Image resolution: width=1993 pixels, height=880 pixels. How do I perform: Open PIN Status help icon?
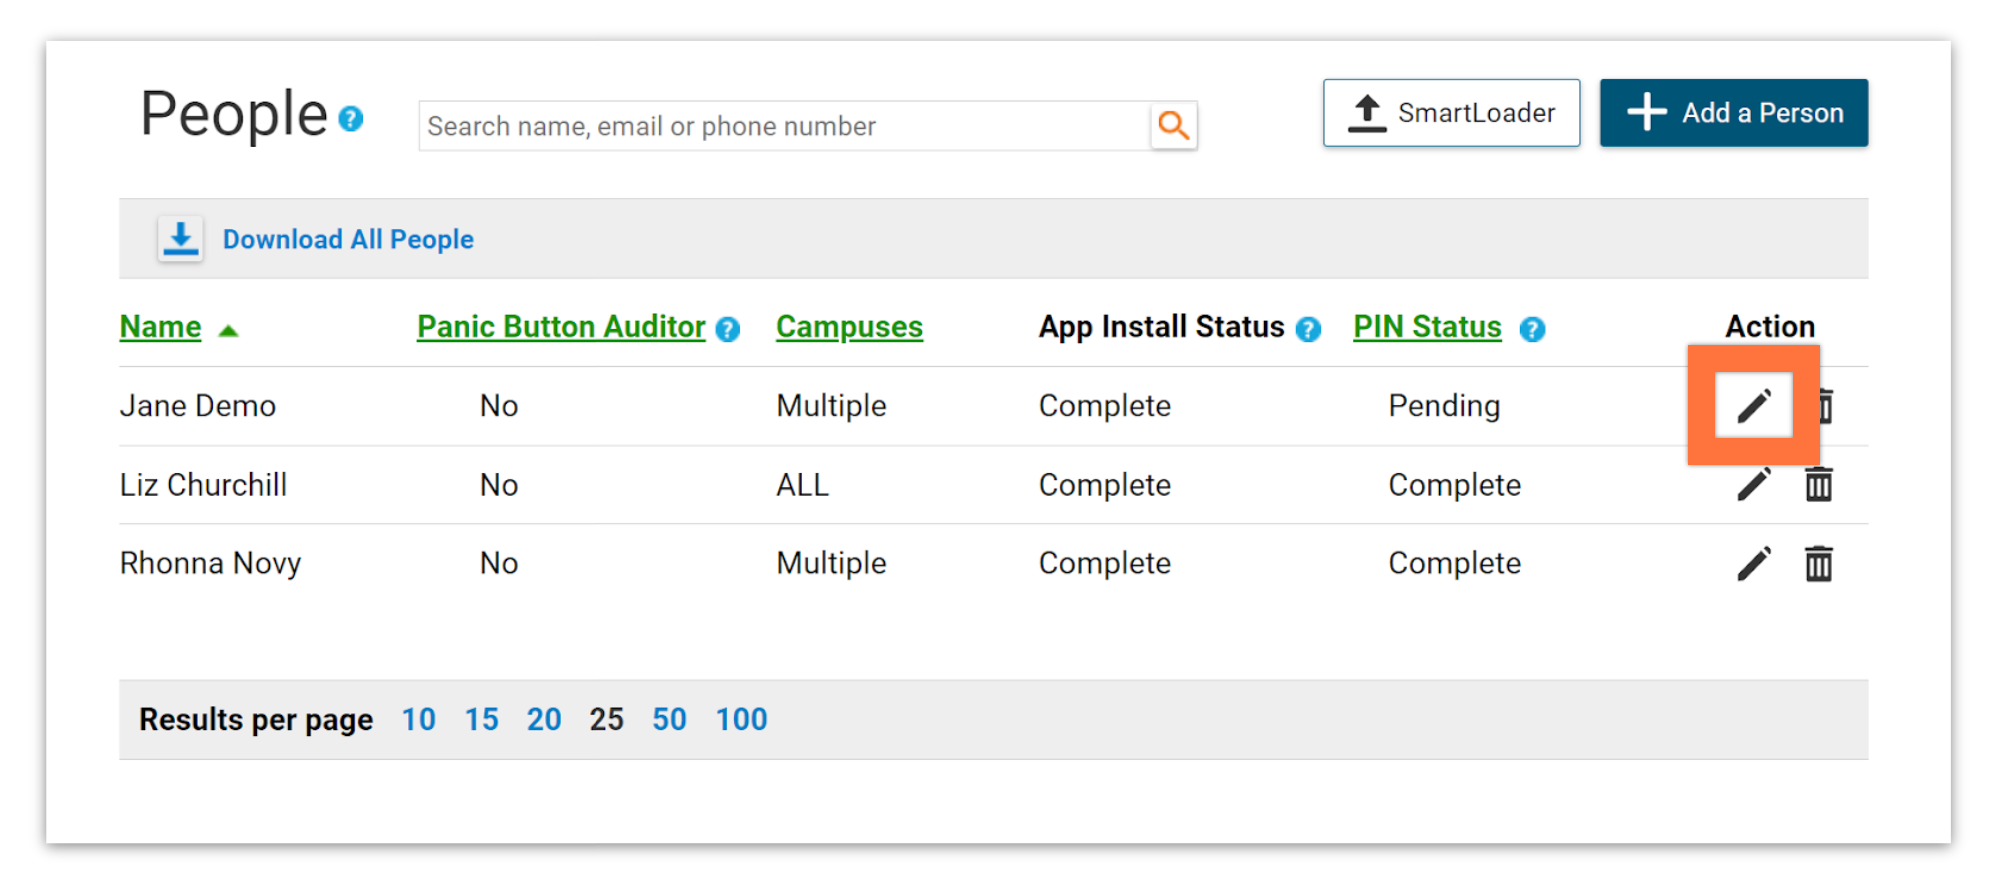(x=1532, y=329)
